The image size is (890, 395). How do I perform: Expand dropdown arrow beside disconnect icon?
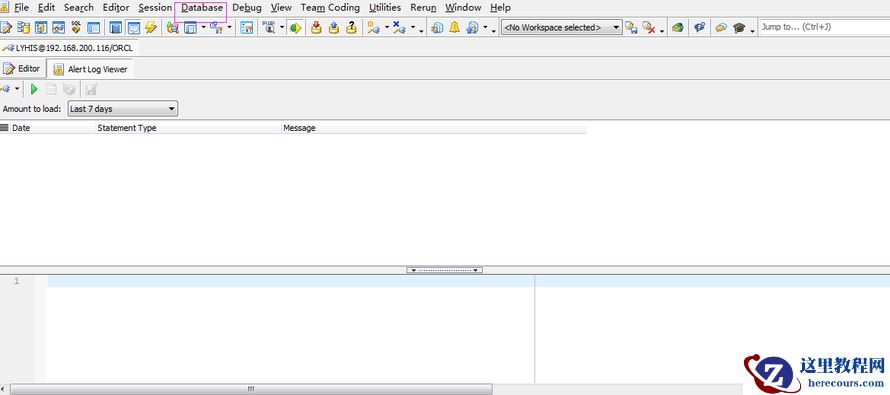pyautogui.click(x=413, y=27)
